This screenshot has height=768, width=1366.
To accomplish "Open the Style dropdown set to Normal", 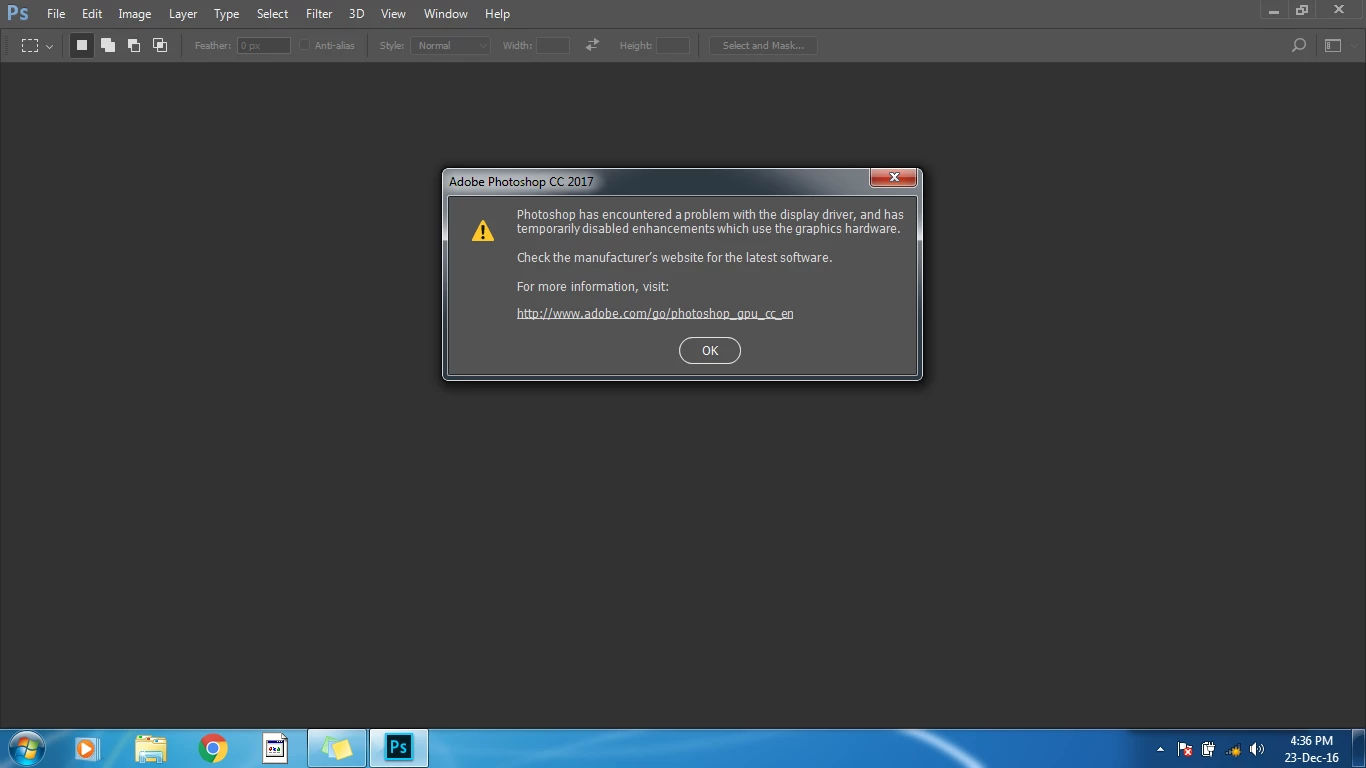I will click(450, 45).
